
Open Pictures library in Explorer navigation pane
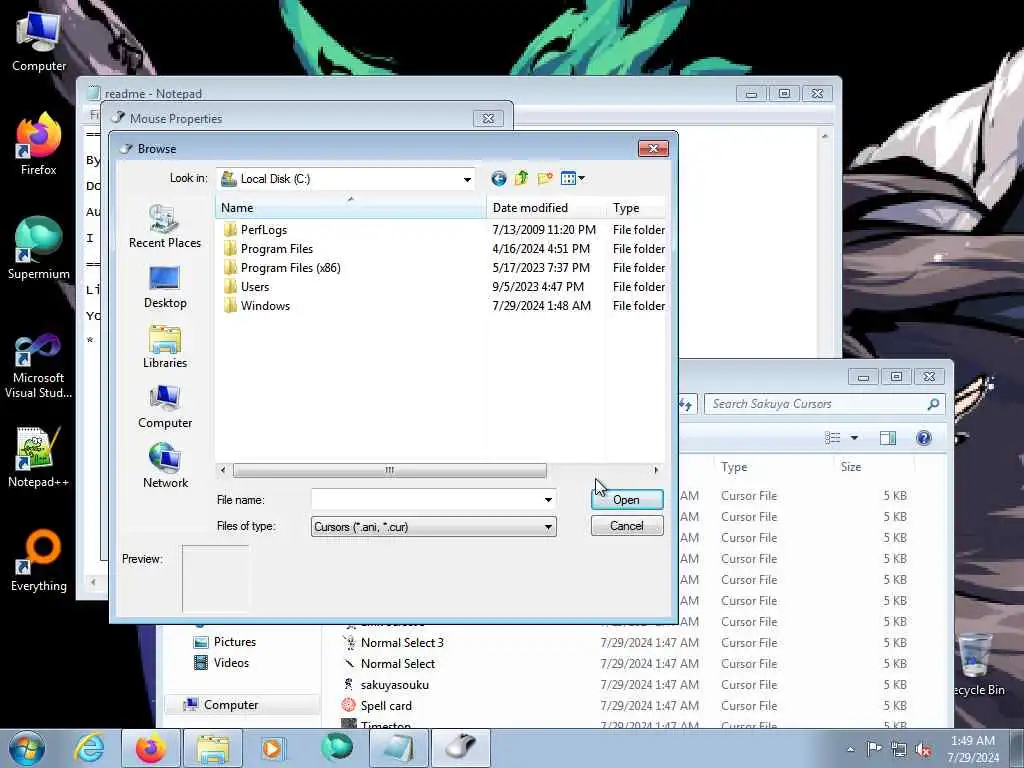tap(225, 642)
